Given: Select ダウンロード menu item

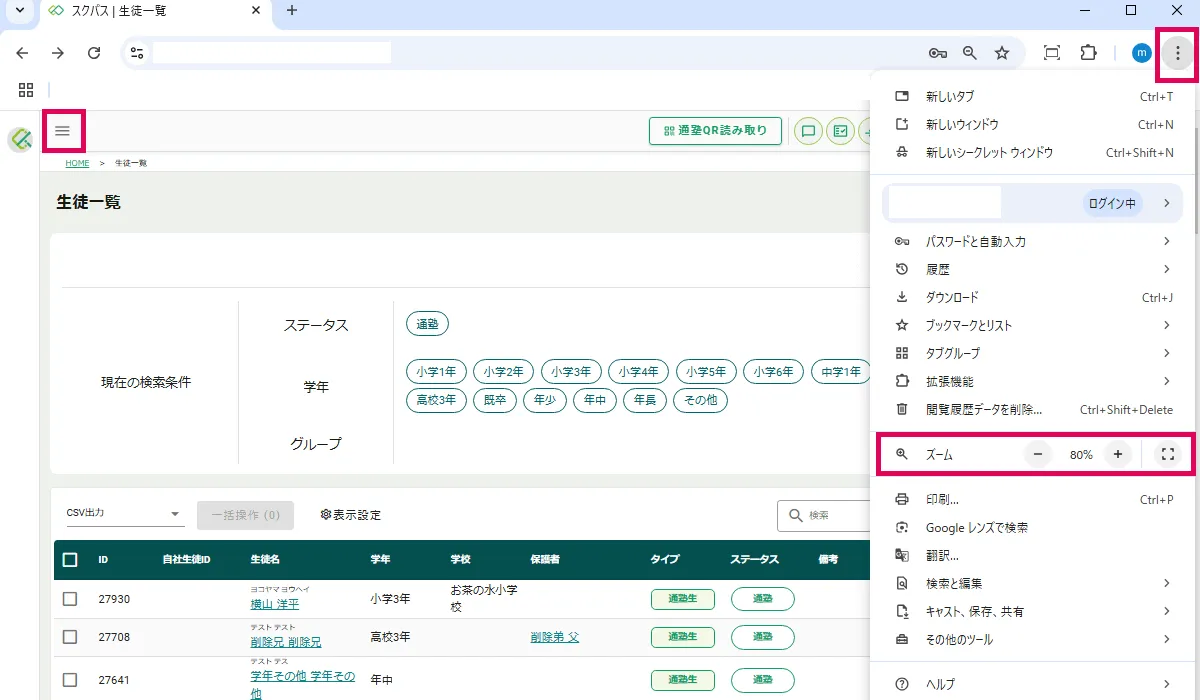Looking at the screenshot, I should (1033, 298).
